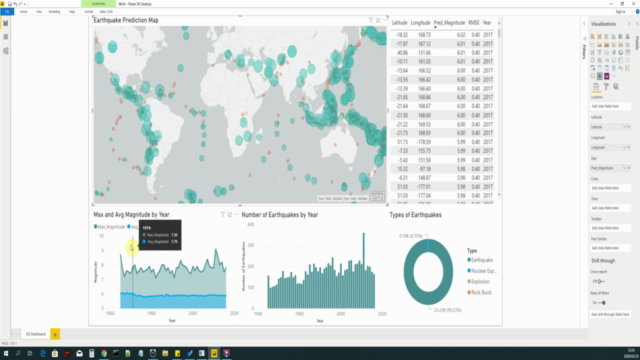Select the Python visual icon
Image resolution: width=640 pixels, height=360 pixels.
(620, 68)
